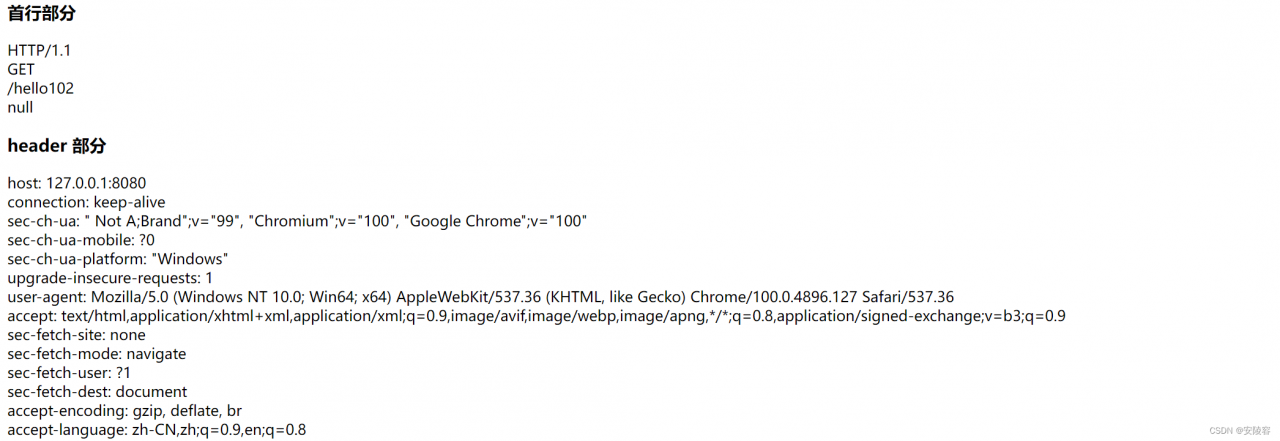Click the sec-ch-ua header line
Image resolution: width=1280 pixels, height=441 pixels.
(297, 221)
